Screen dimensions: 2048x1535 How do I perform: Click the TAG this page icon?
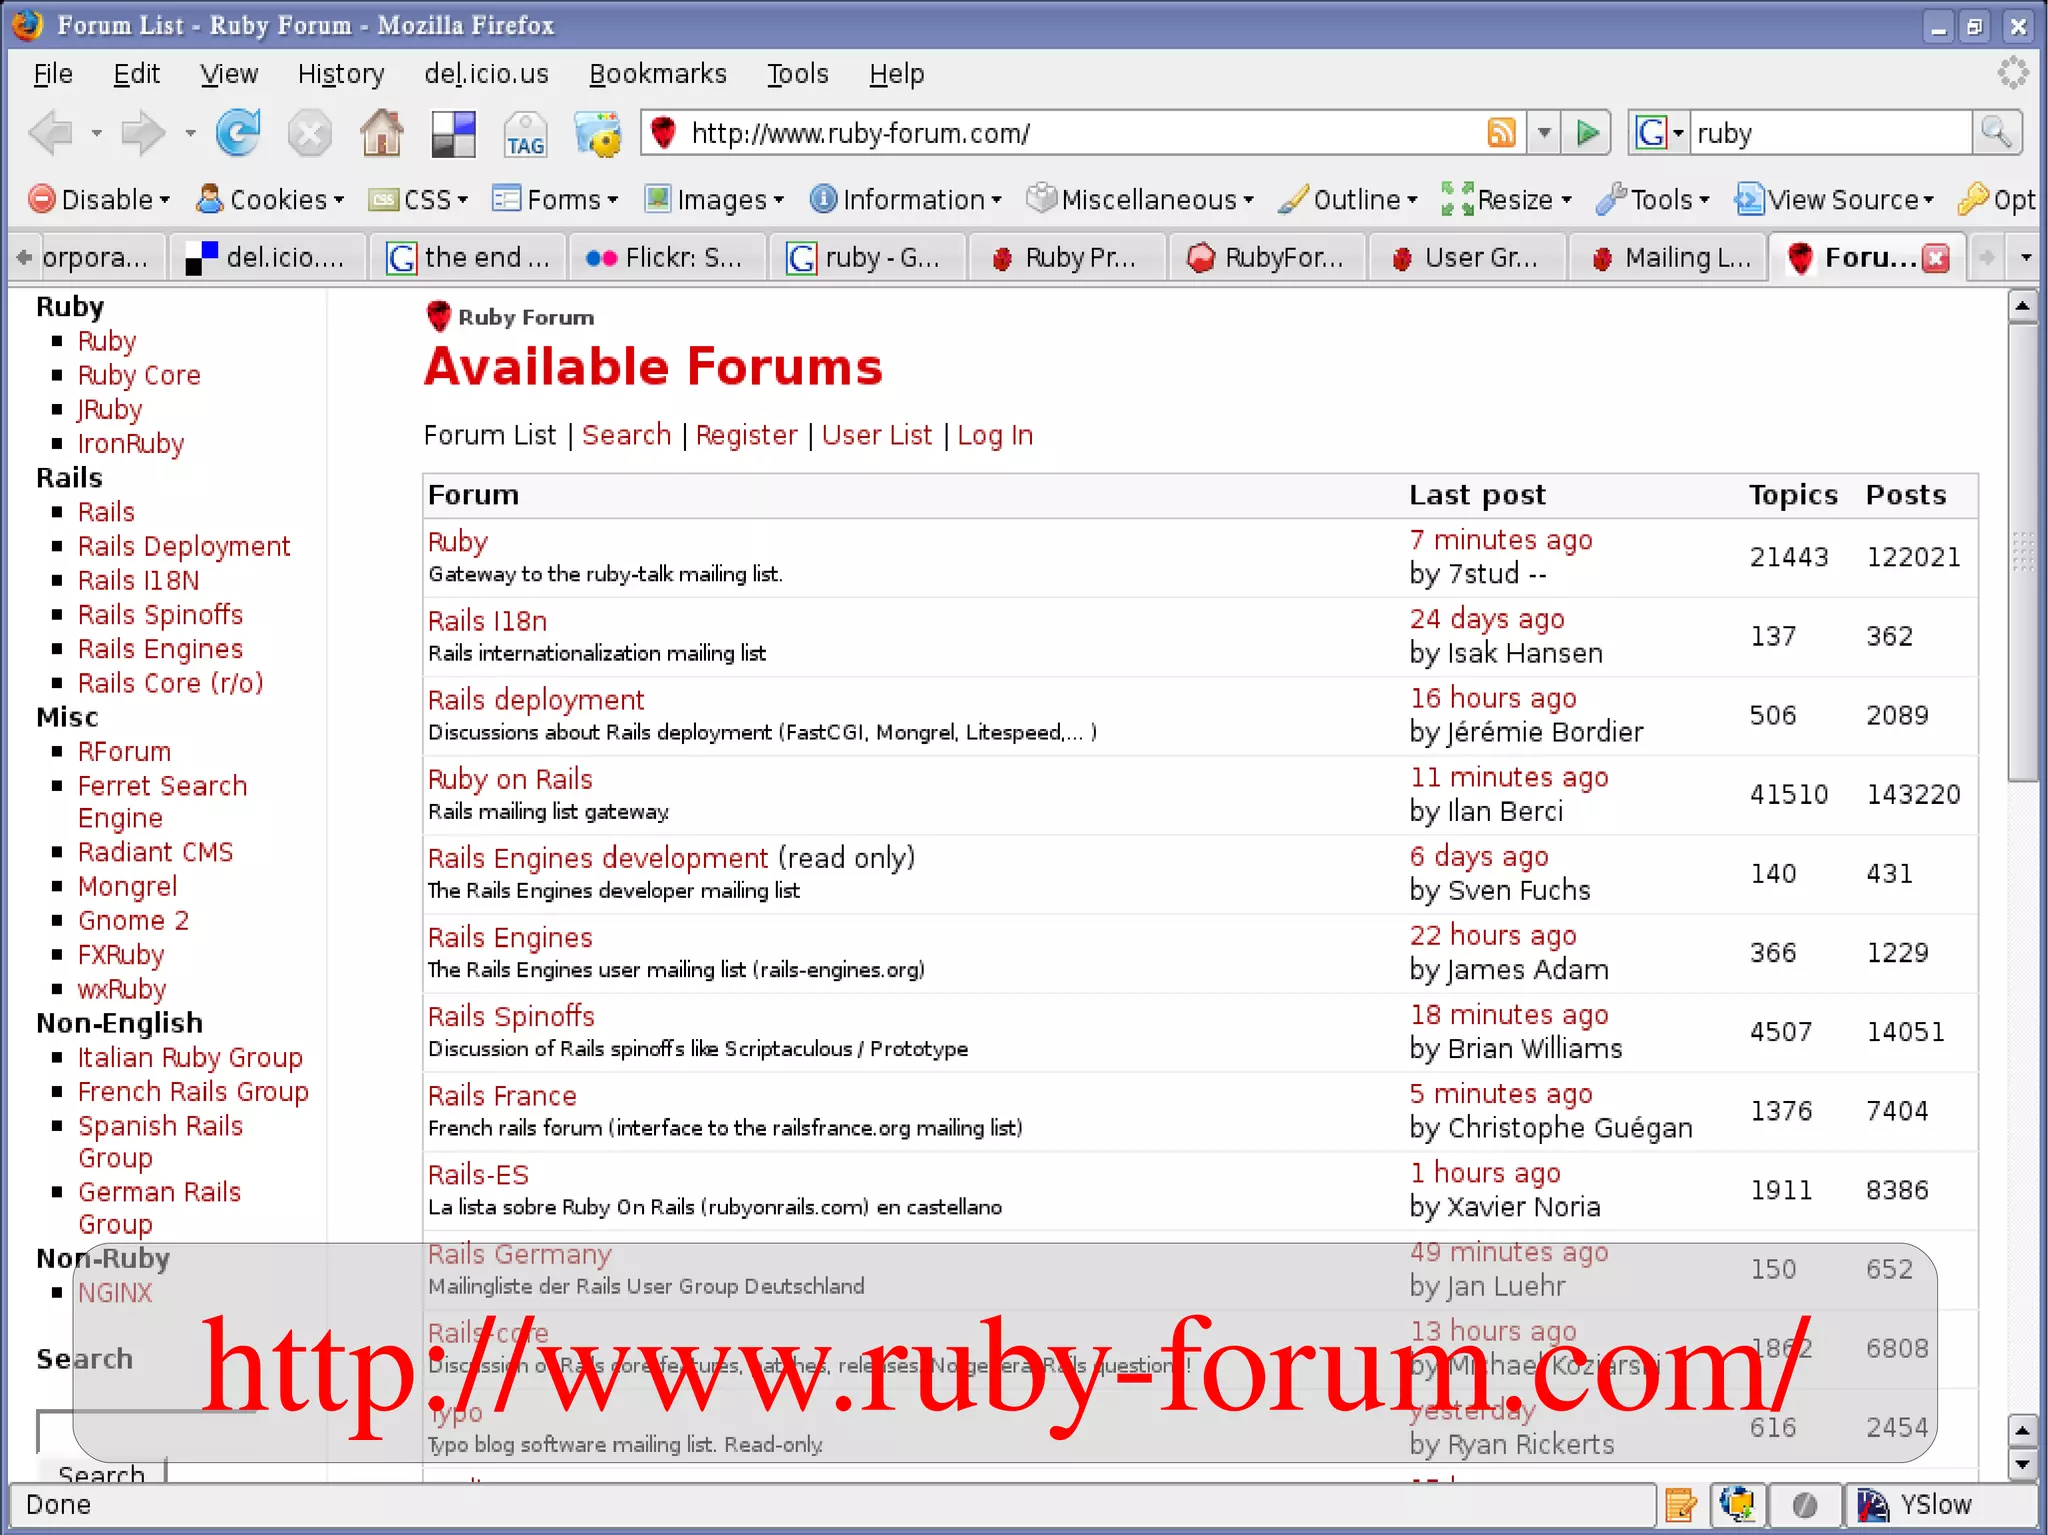click(x=525, y=135)
